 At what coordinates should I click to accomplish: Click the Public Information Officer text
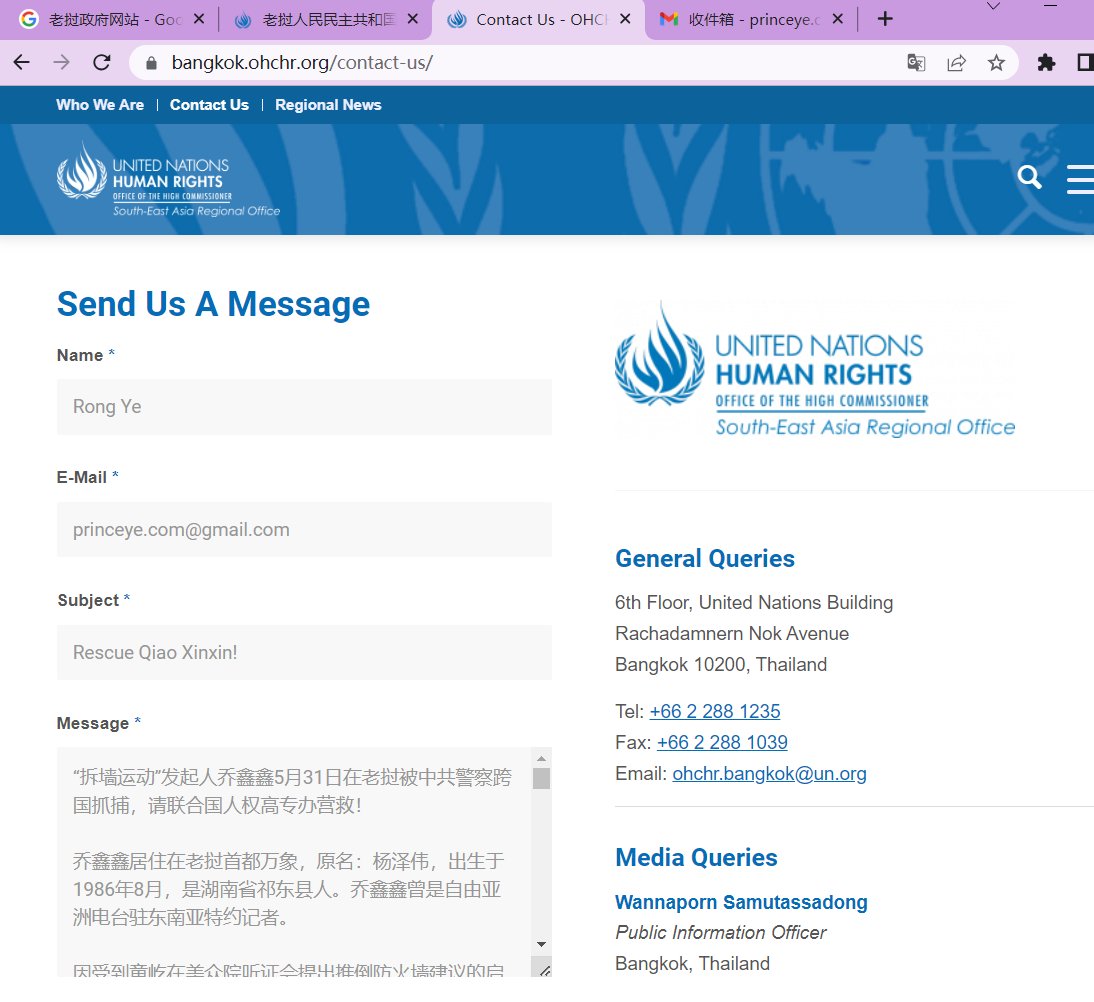pos(721,932)
